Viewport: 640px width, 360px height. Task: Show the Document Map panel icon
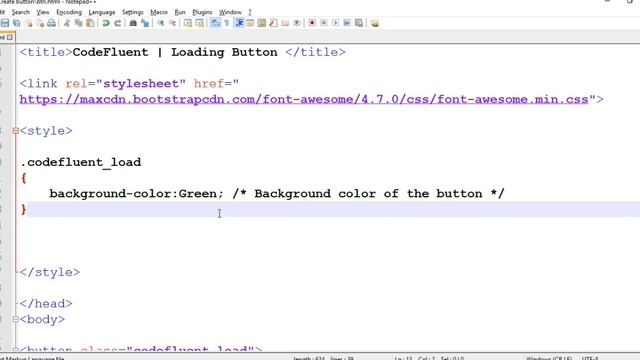coord(262,23)
